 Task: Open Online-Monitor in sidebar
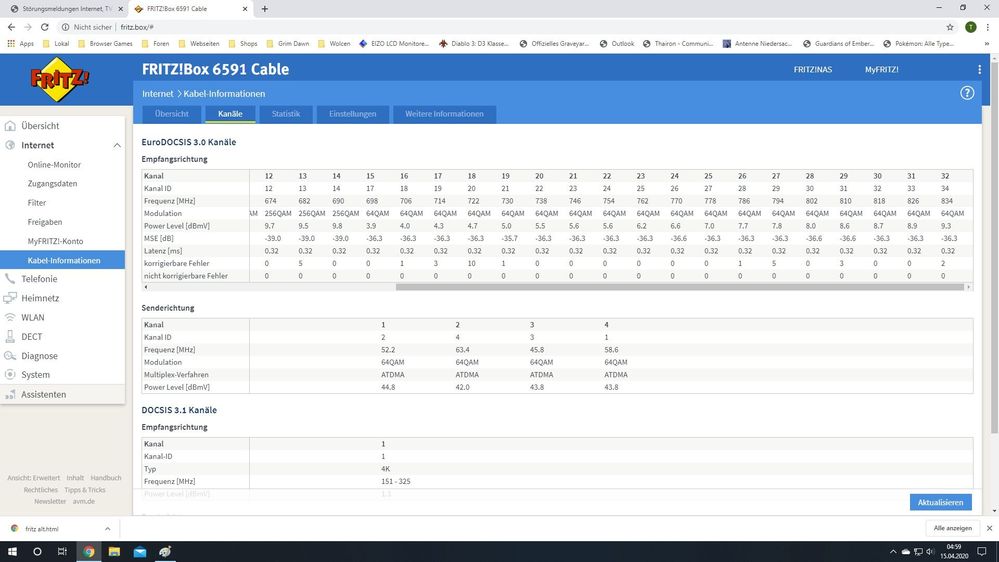click(x=54, y=164)
